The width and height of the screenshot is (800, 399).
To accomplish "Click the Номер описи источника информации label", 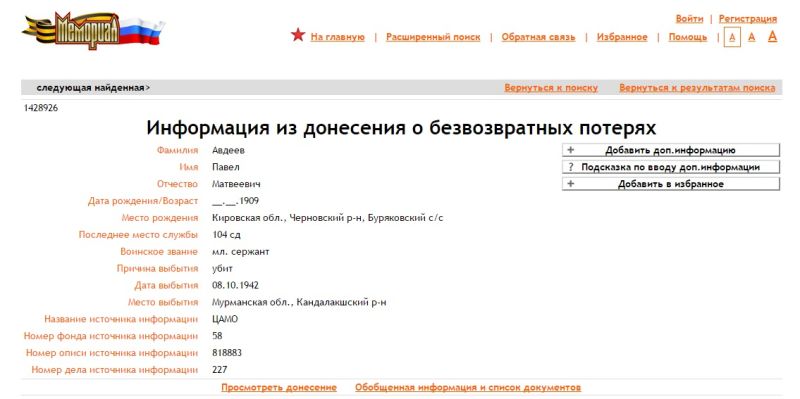I will click(x=112, y=353).
